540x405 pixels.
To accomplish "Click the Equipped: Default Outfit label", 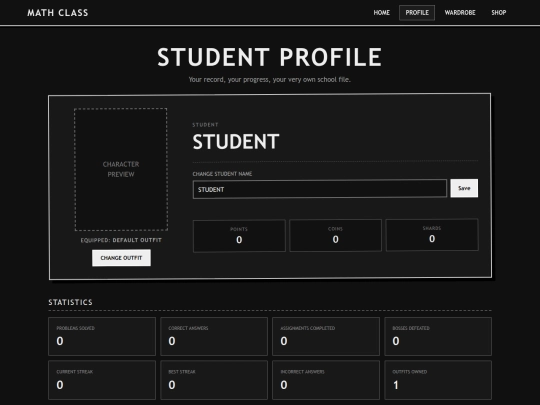I will click(x=121, y=240).
